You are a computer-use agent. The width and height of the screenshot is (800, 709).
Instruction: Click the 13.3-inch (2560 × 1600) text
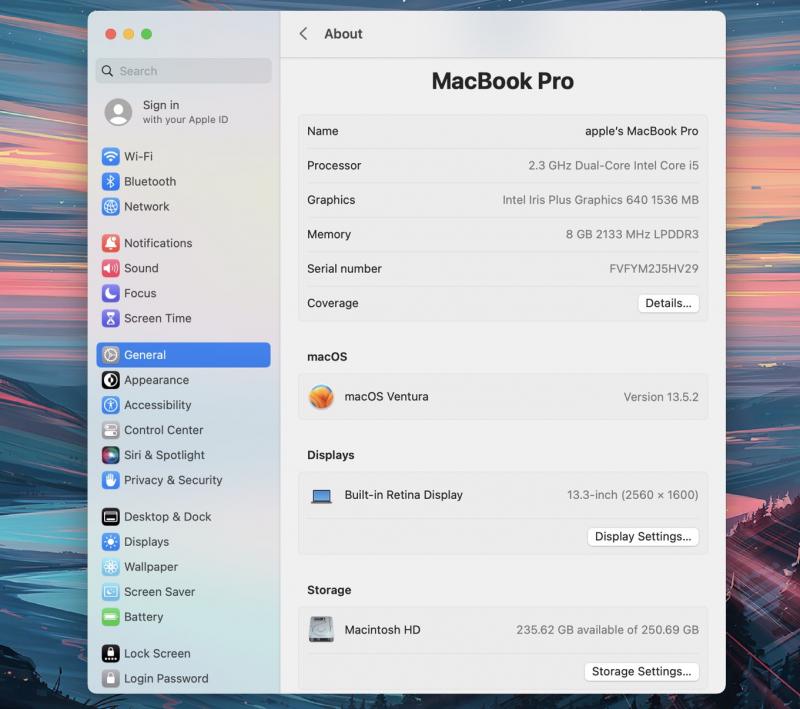(633, 495)
